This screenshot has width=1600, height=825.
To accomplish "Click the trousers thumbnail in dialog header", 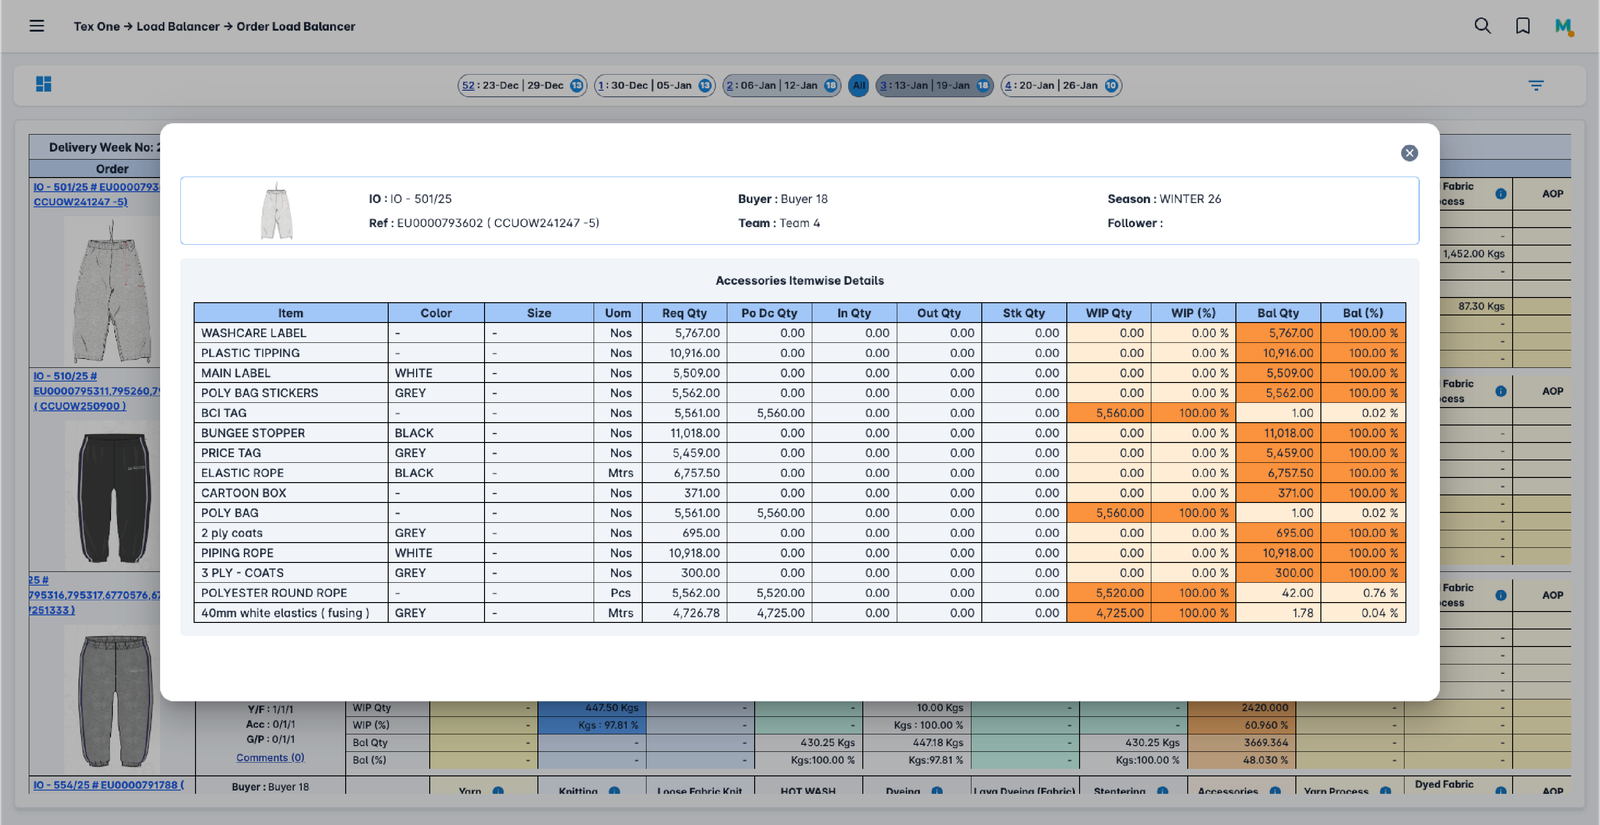I will tap(277, 211).
